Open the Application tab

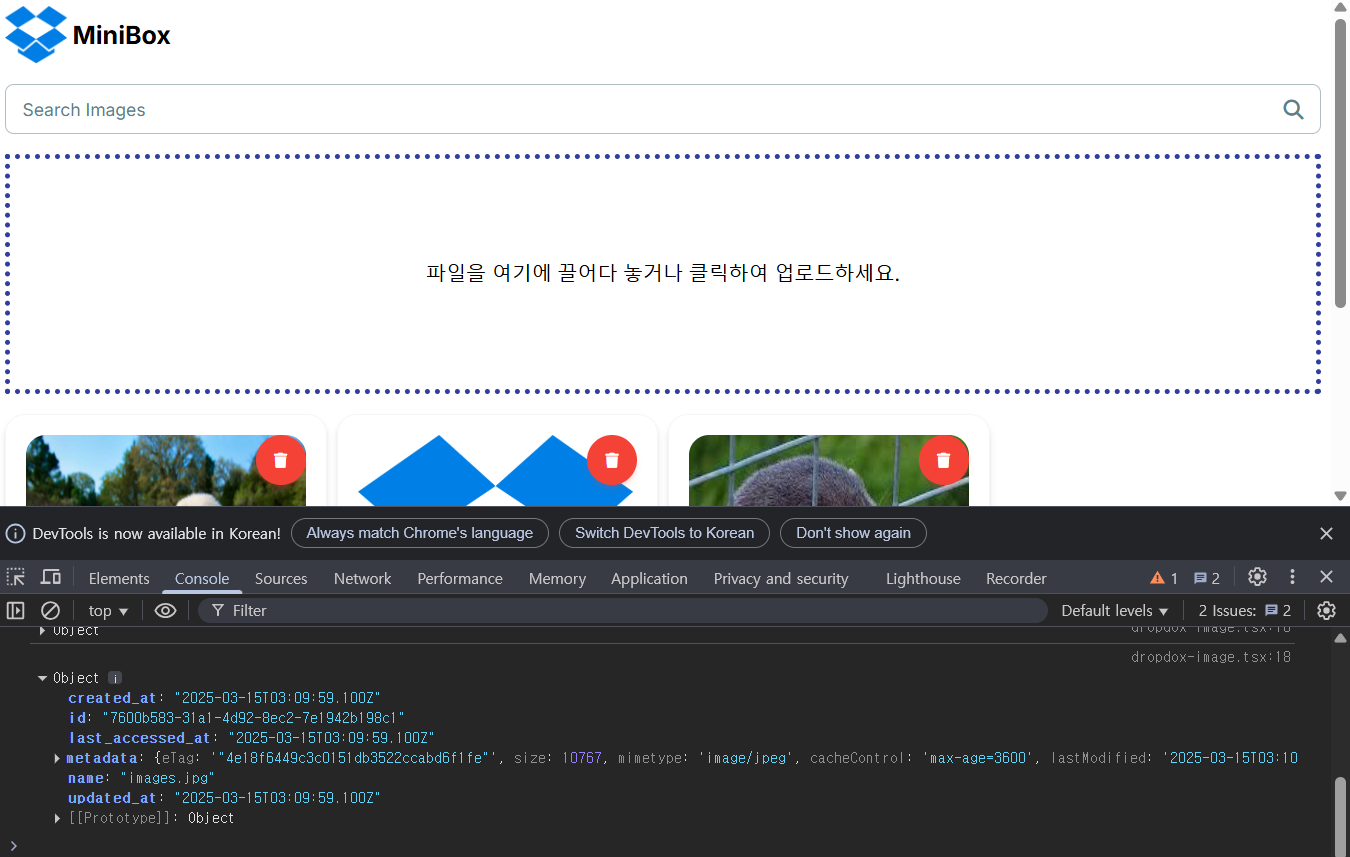coord(649,578)
